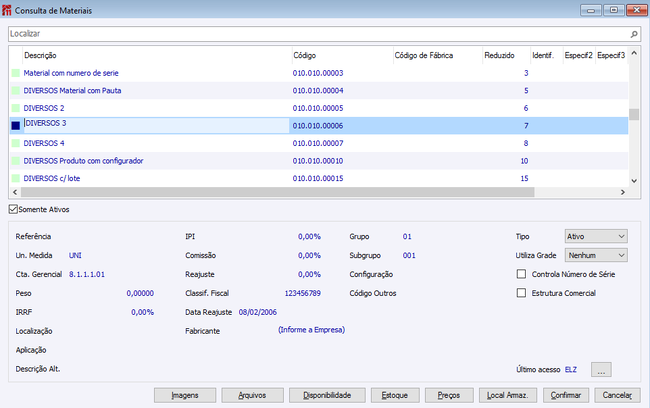Open the Utiliza Grade dropdown

pyautogui.click(x=596, y=255)
